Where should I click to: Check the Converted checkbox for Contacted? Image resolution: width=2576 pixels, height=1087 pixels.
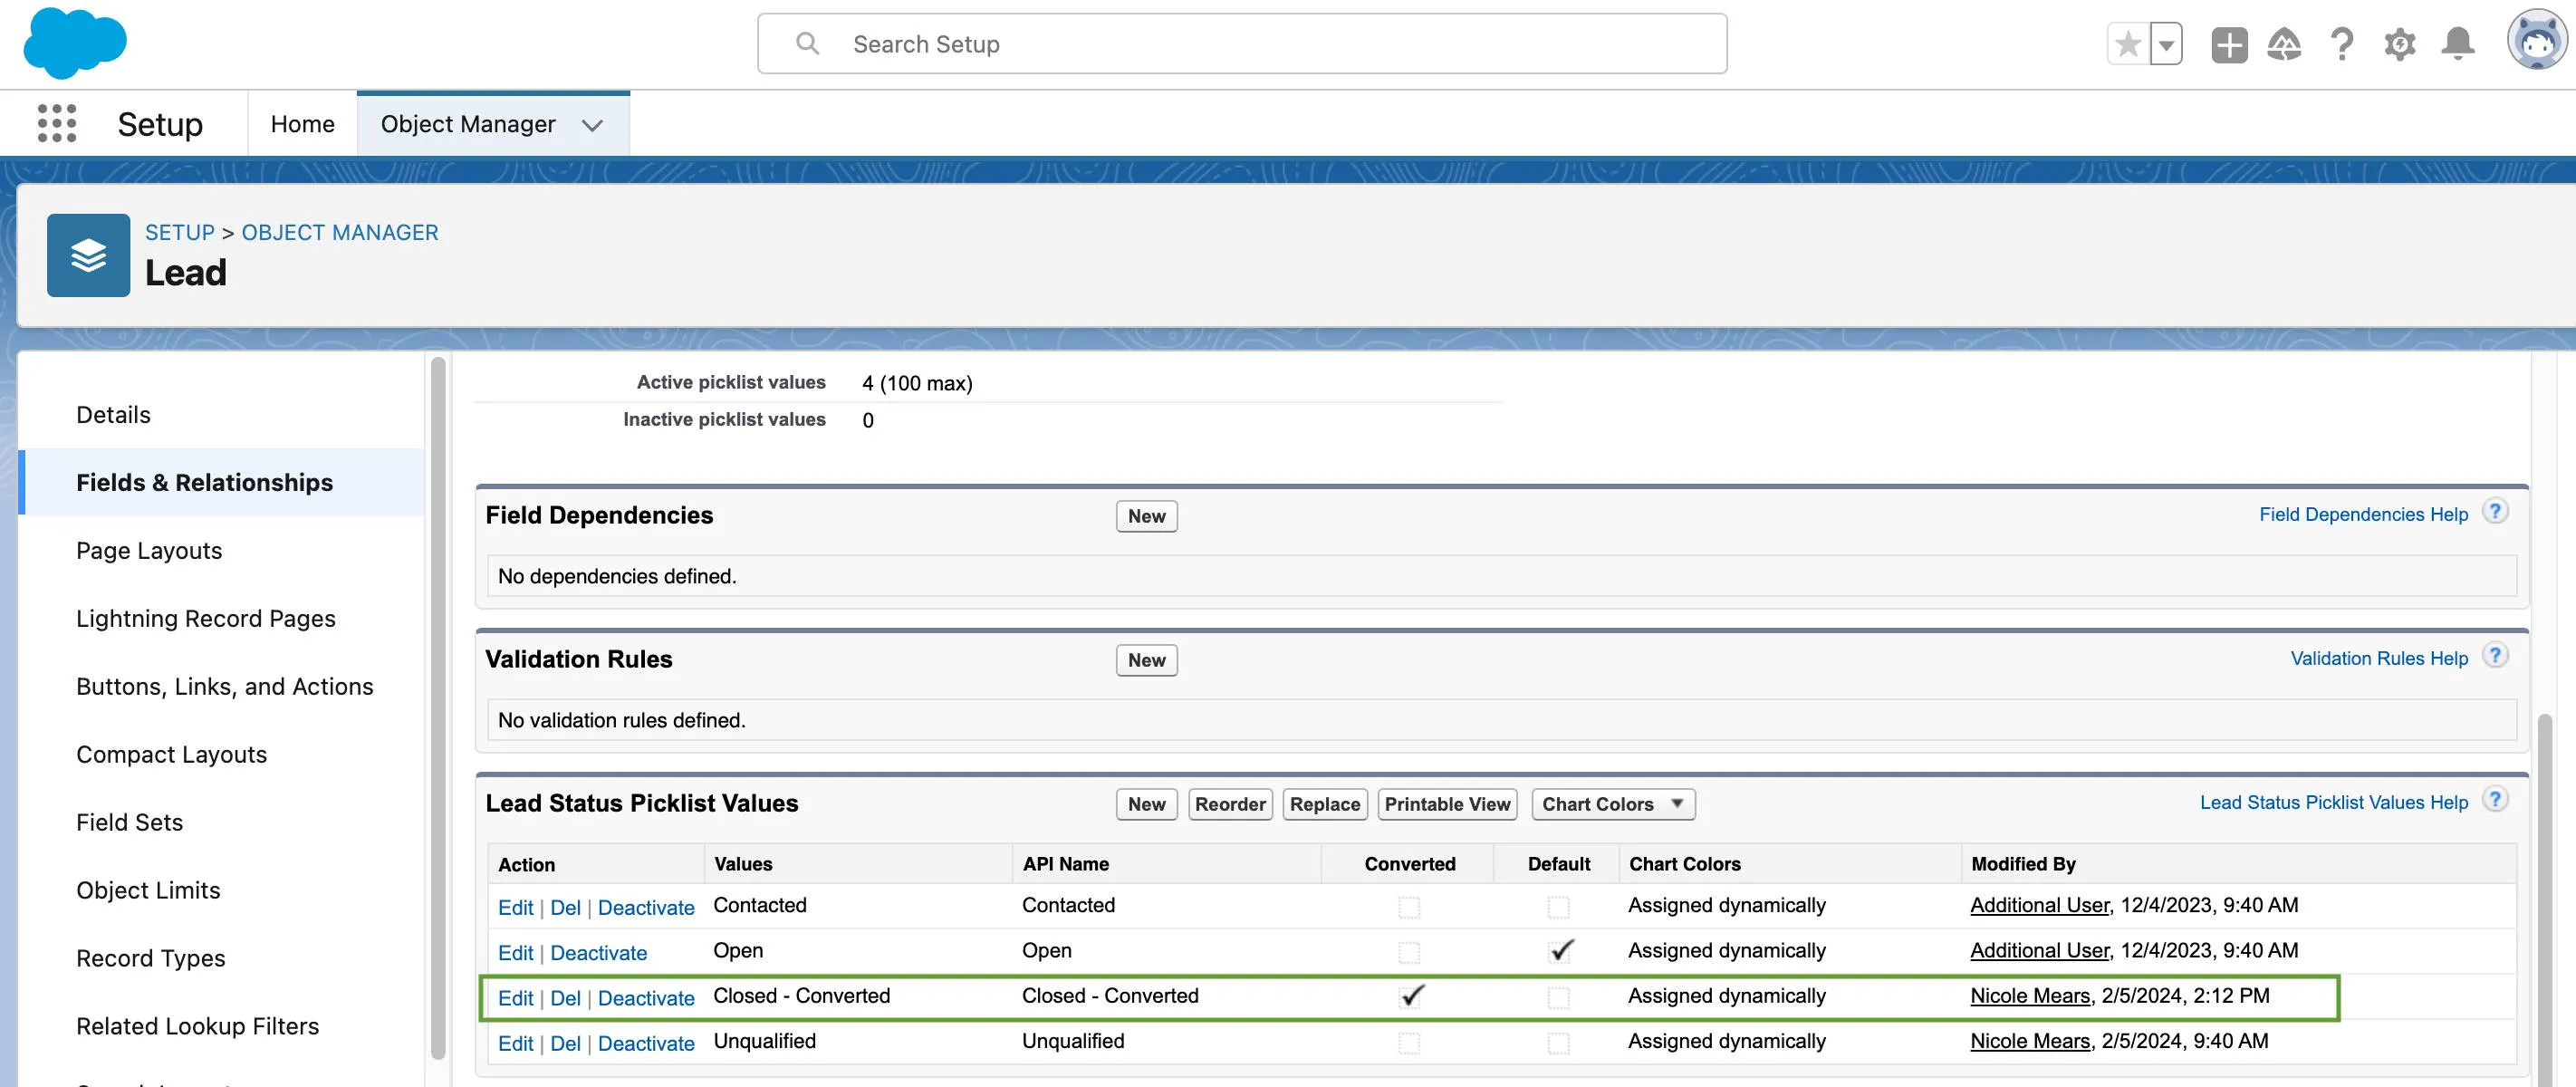point(1409,907)
